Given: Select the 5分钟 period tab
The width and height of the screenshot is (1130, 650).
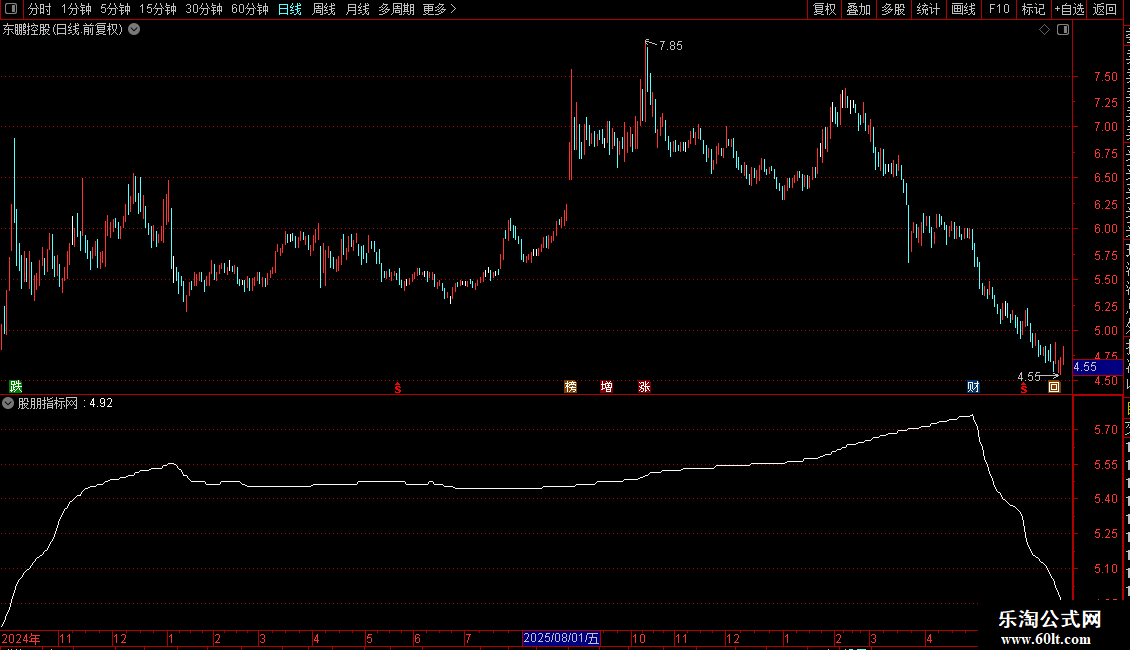Looking at the screenshot, I should pos(115,9).
